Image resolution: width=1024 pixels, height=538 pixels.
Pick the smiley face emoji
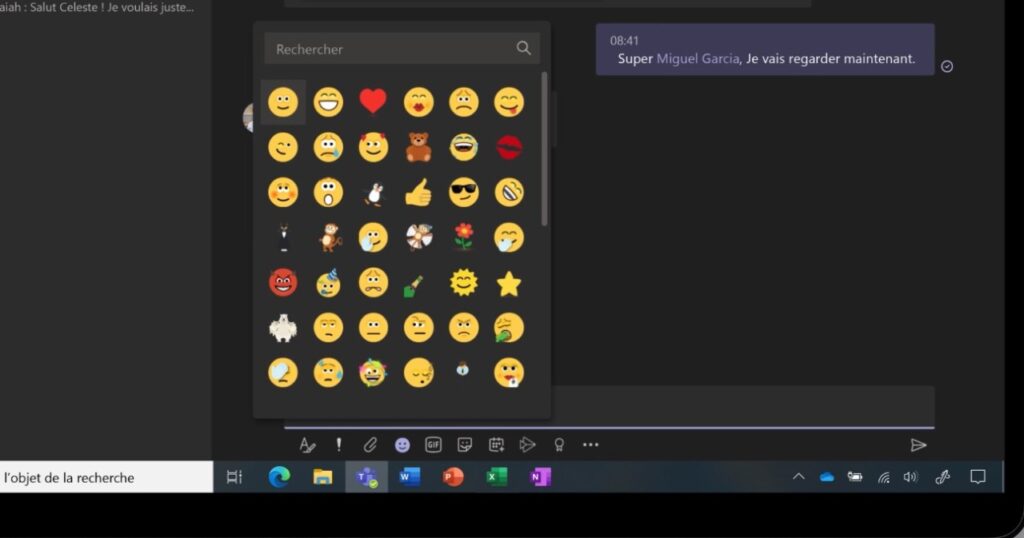283,103
